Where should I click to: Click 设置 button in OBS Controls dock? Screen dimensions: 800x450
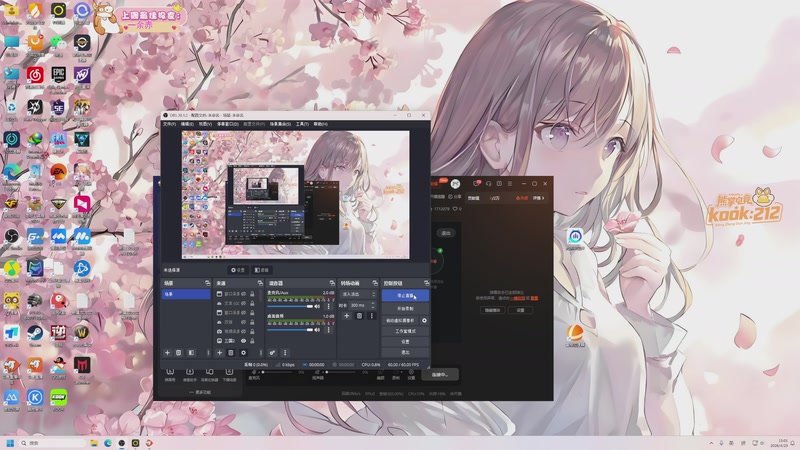(x=405, y=342)
